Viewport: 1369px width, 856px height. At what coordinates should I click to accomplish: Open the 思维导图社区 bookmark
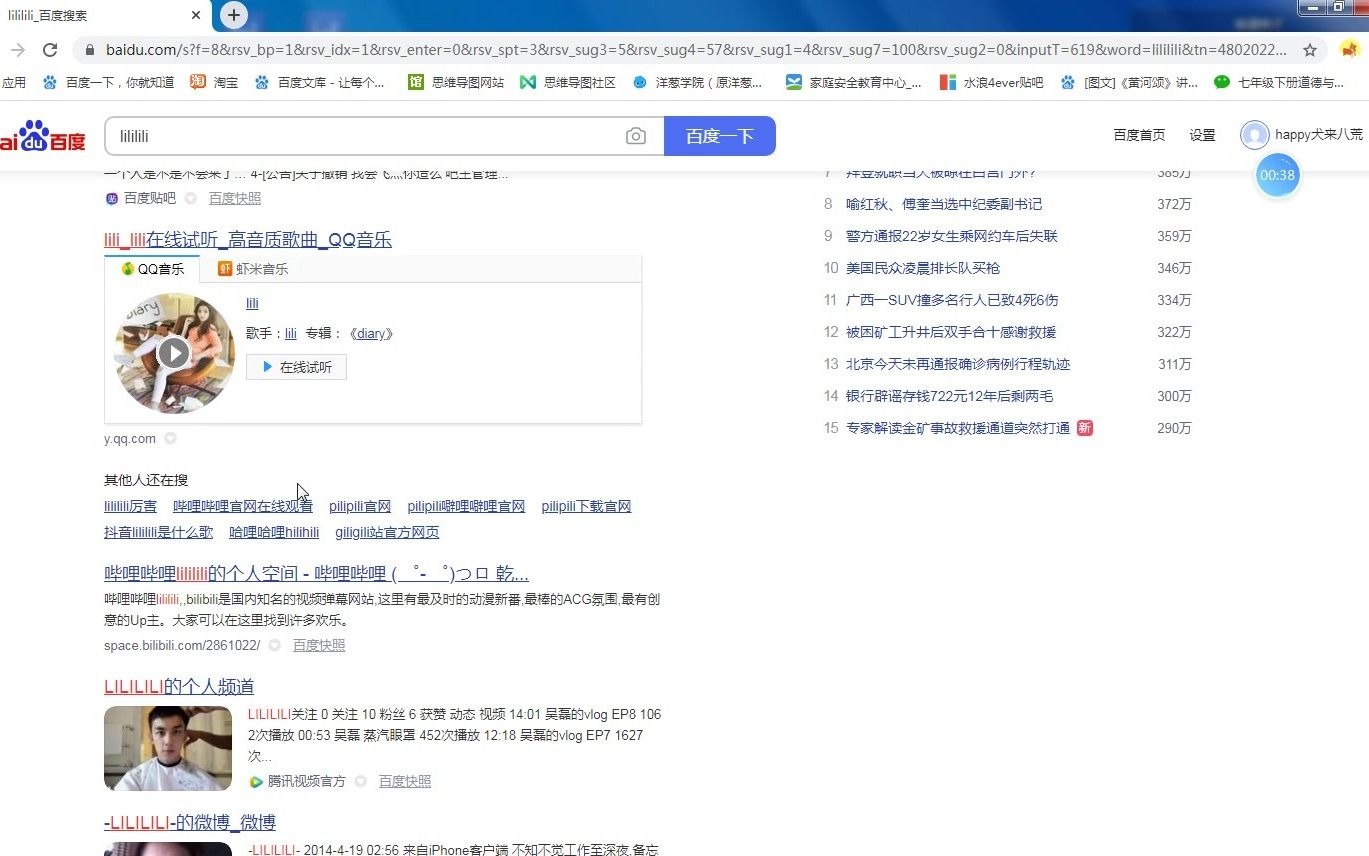tap(568, 82)
